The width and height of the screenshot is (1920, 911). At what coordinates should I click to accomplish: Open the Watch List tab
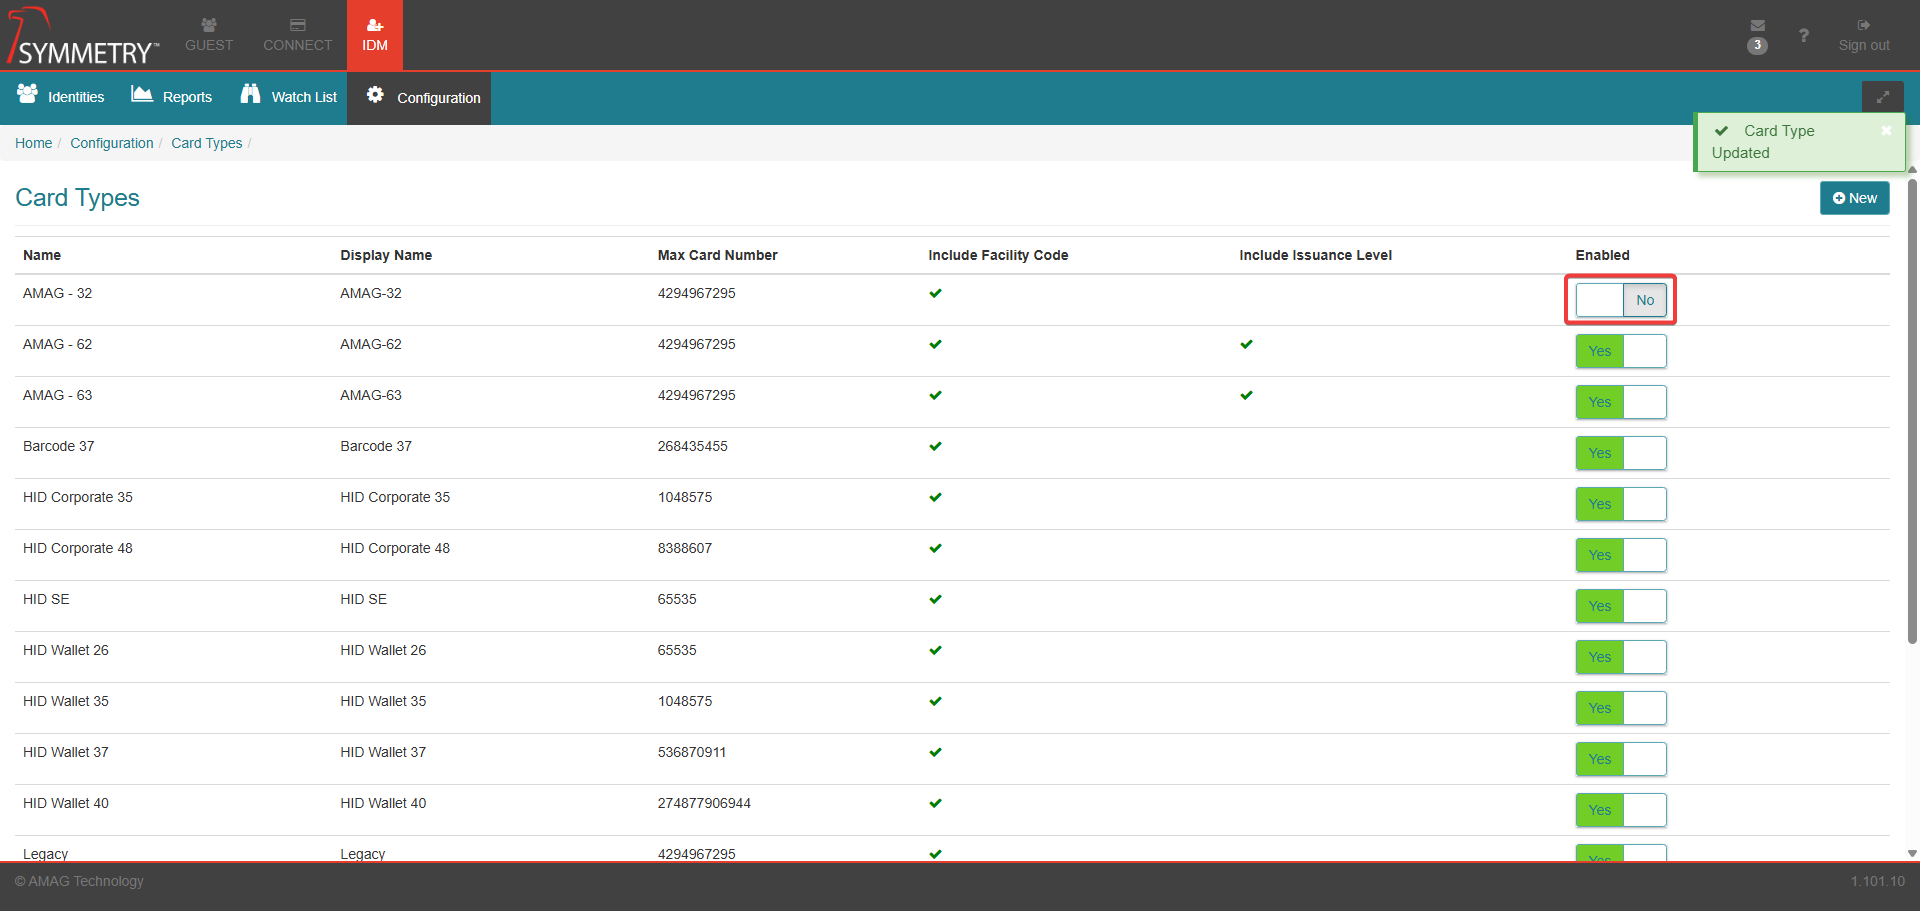(x=289, y=97)
